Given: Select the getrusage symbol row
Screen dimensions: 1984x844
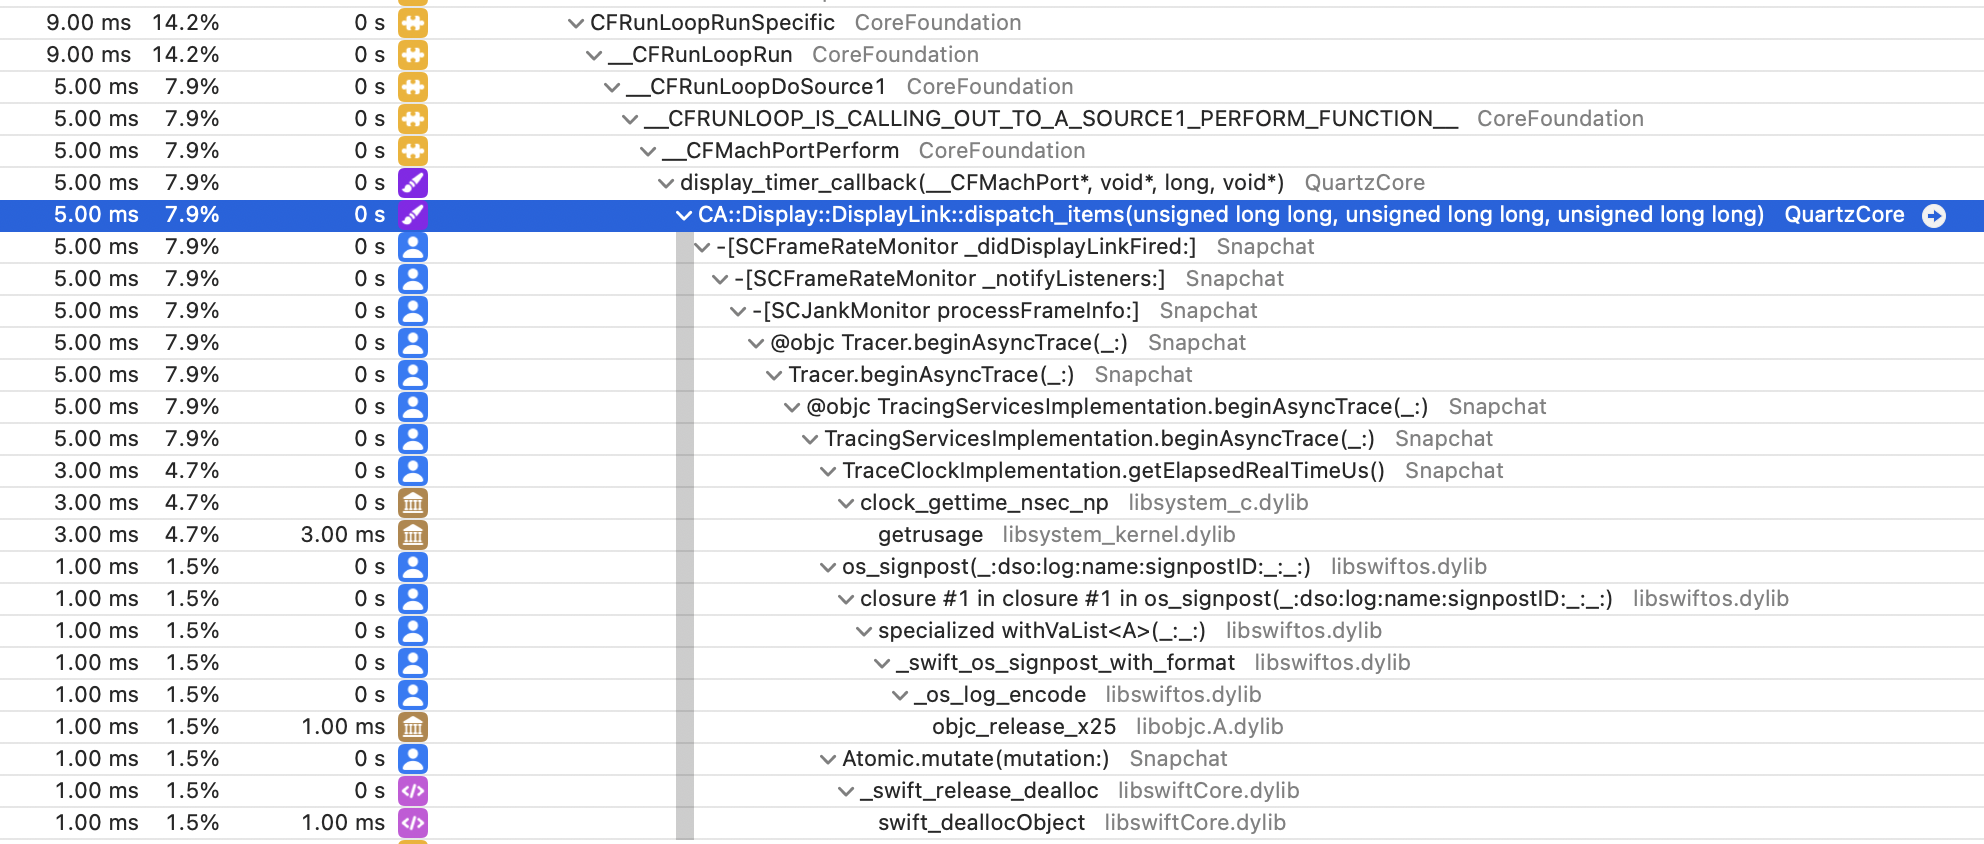Looking at the screenshot, I should tap(992, 535).
